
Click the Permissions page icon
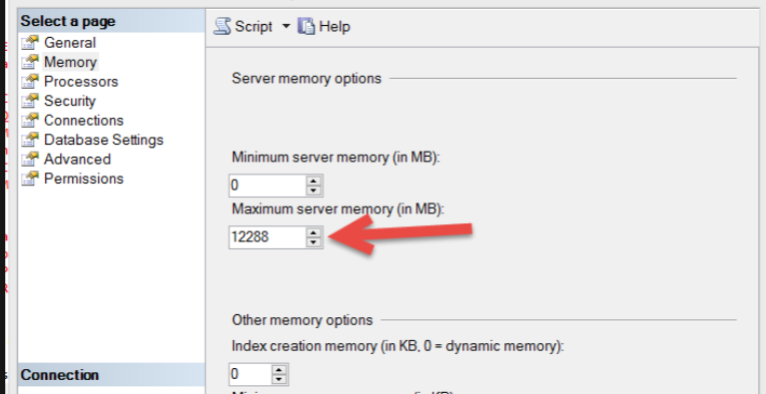click(x=30, y=179)
